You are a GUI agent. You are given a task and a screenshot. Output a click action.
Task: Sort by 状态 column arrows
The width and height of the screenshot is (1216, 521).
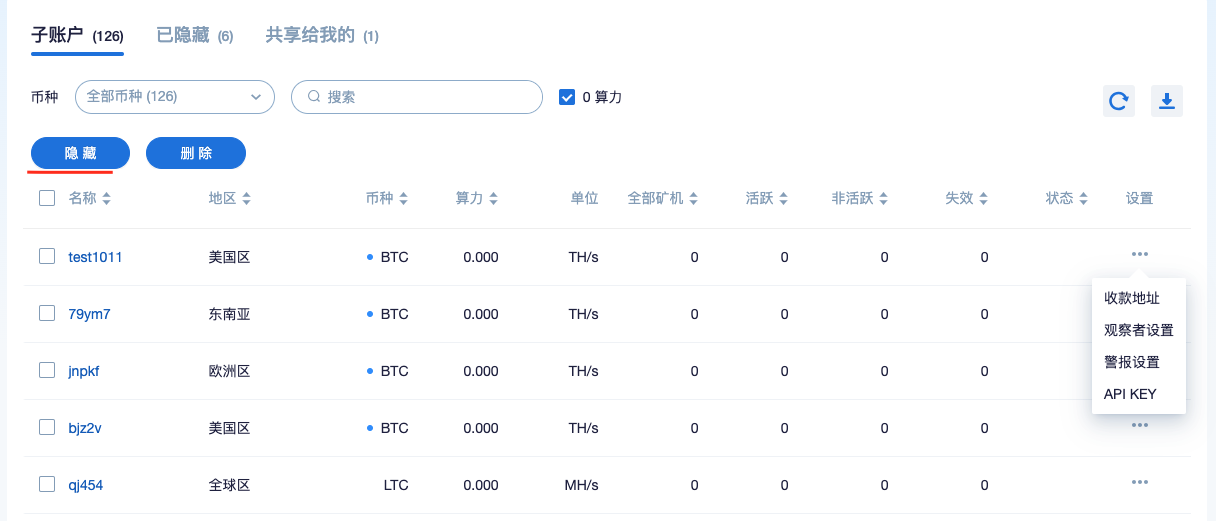(x=1083, y=199)
